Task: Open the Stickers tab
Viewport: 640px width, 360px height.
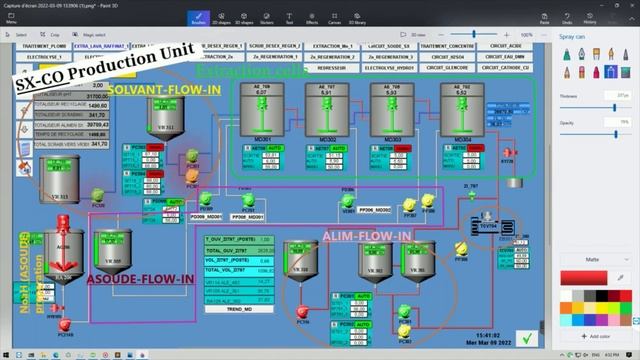Action: click(x=267, y=18)
